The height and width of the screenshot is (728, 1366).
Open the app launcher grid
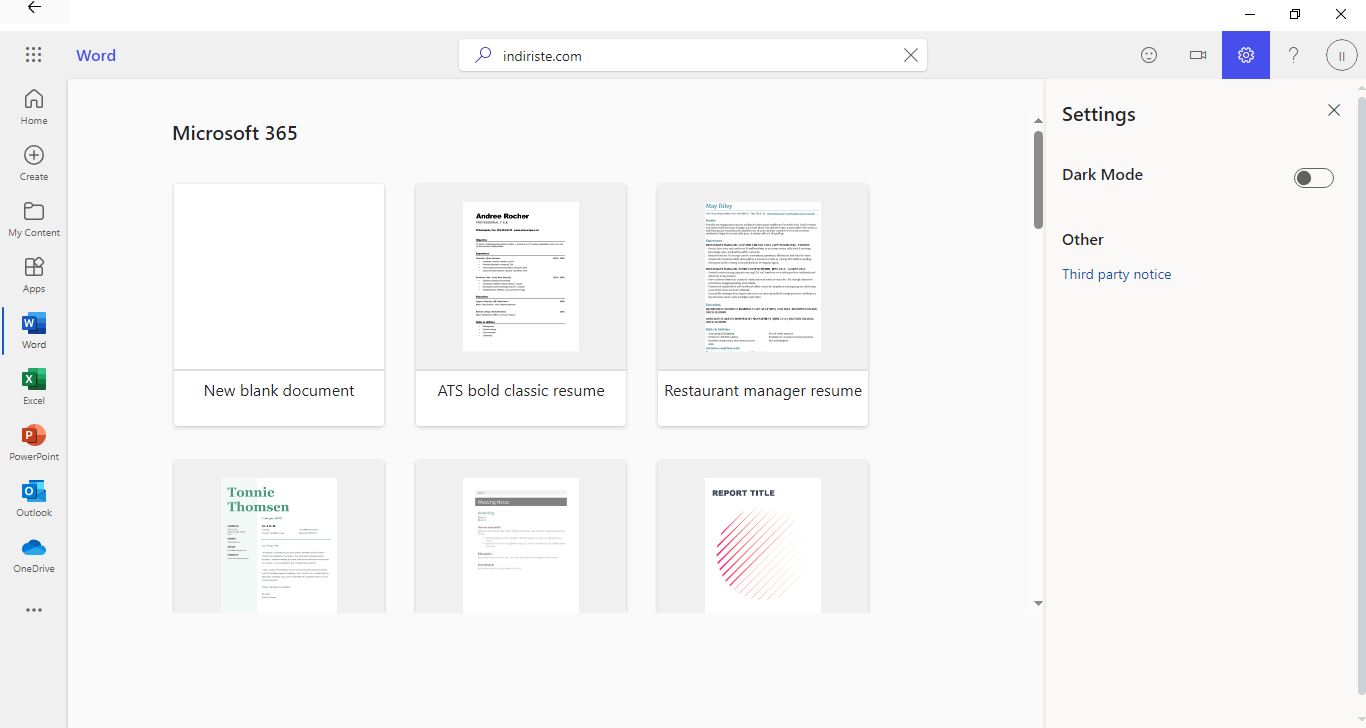click(33, 55)
